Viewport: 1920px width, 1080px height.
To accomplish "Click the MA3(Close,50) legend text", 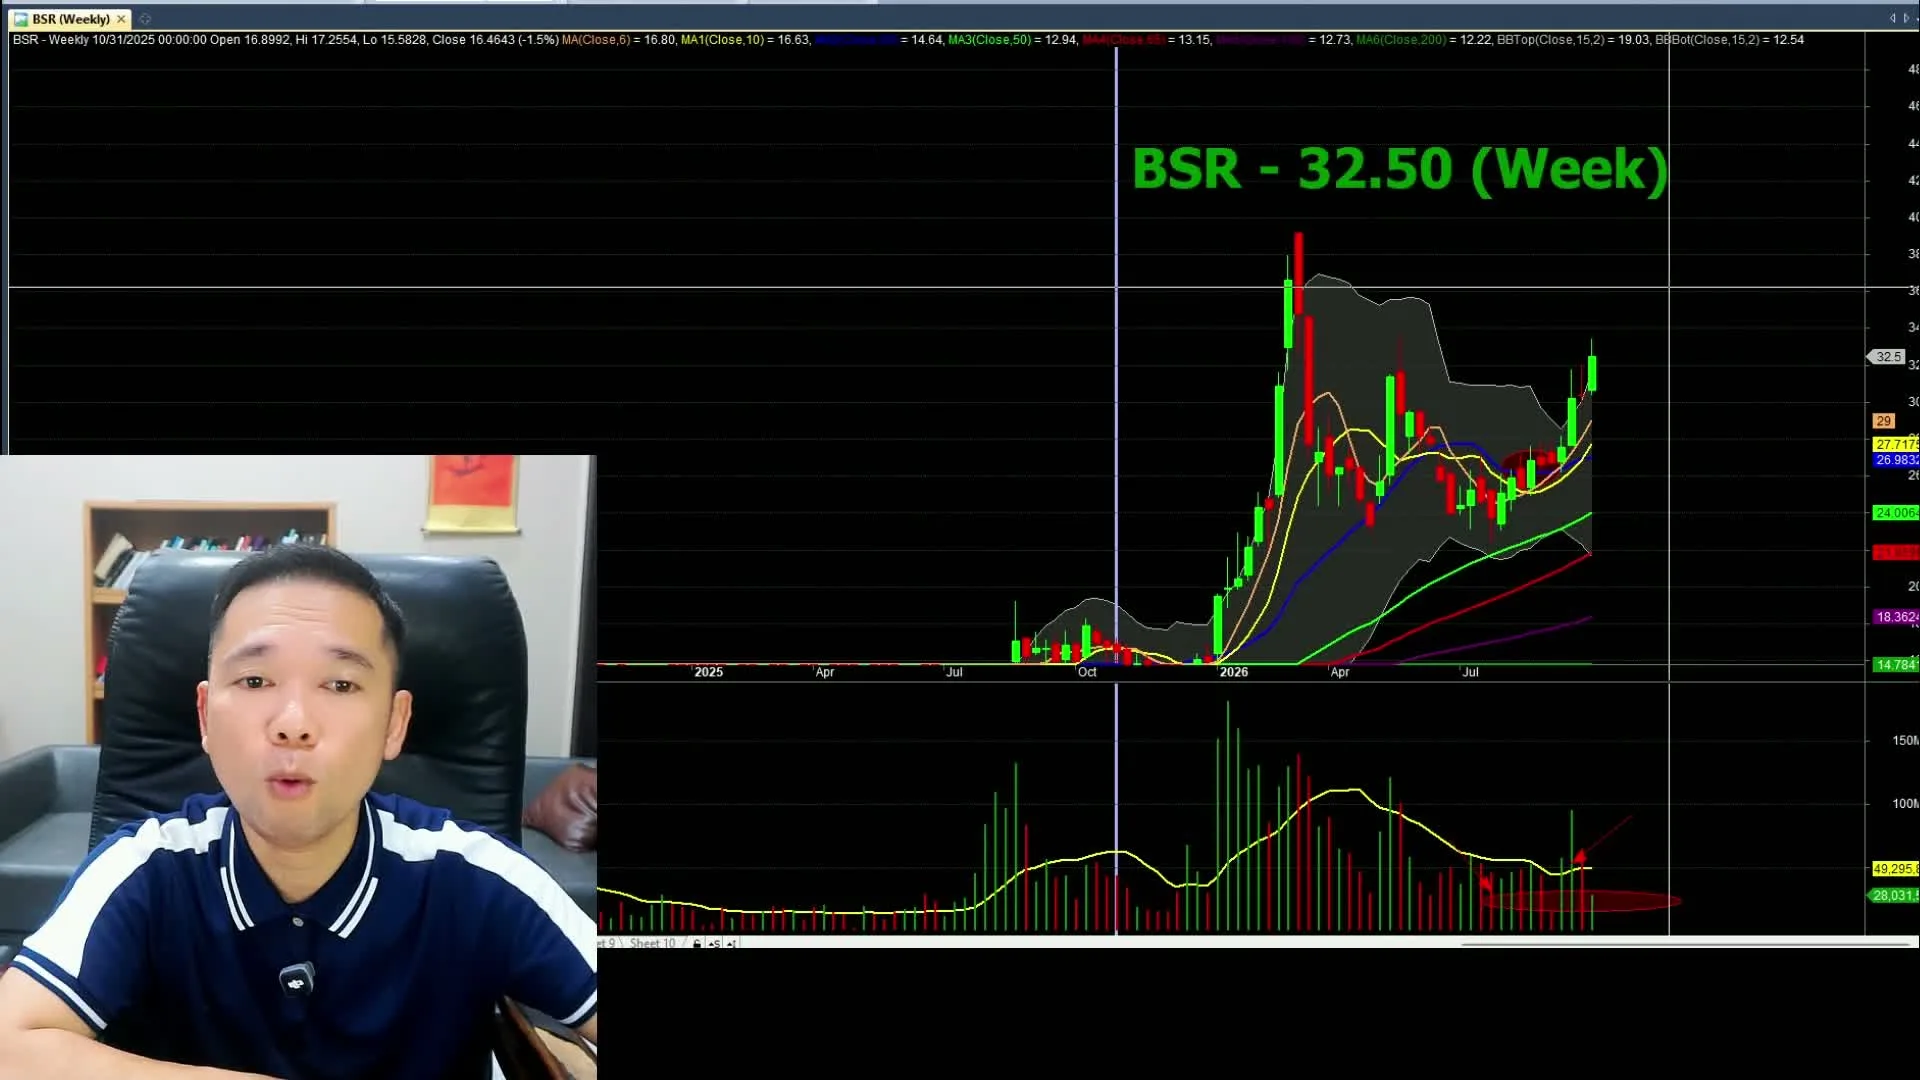I will (x=989, y=40).
